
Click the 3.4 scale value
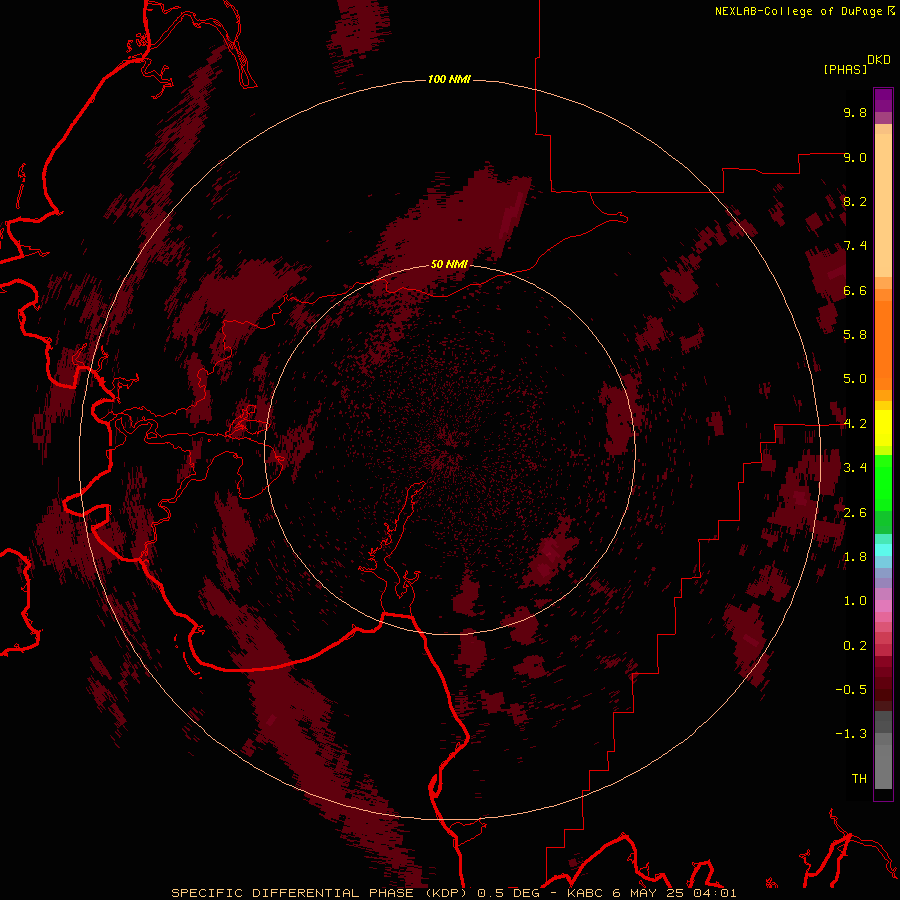click(x=855, y=468)
